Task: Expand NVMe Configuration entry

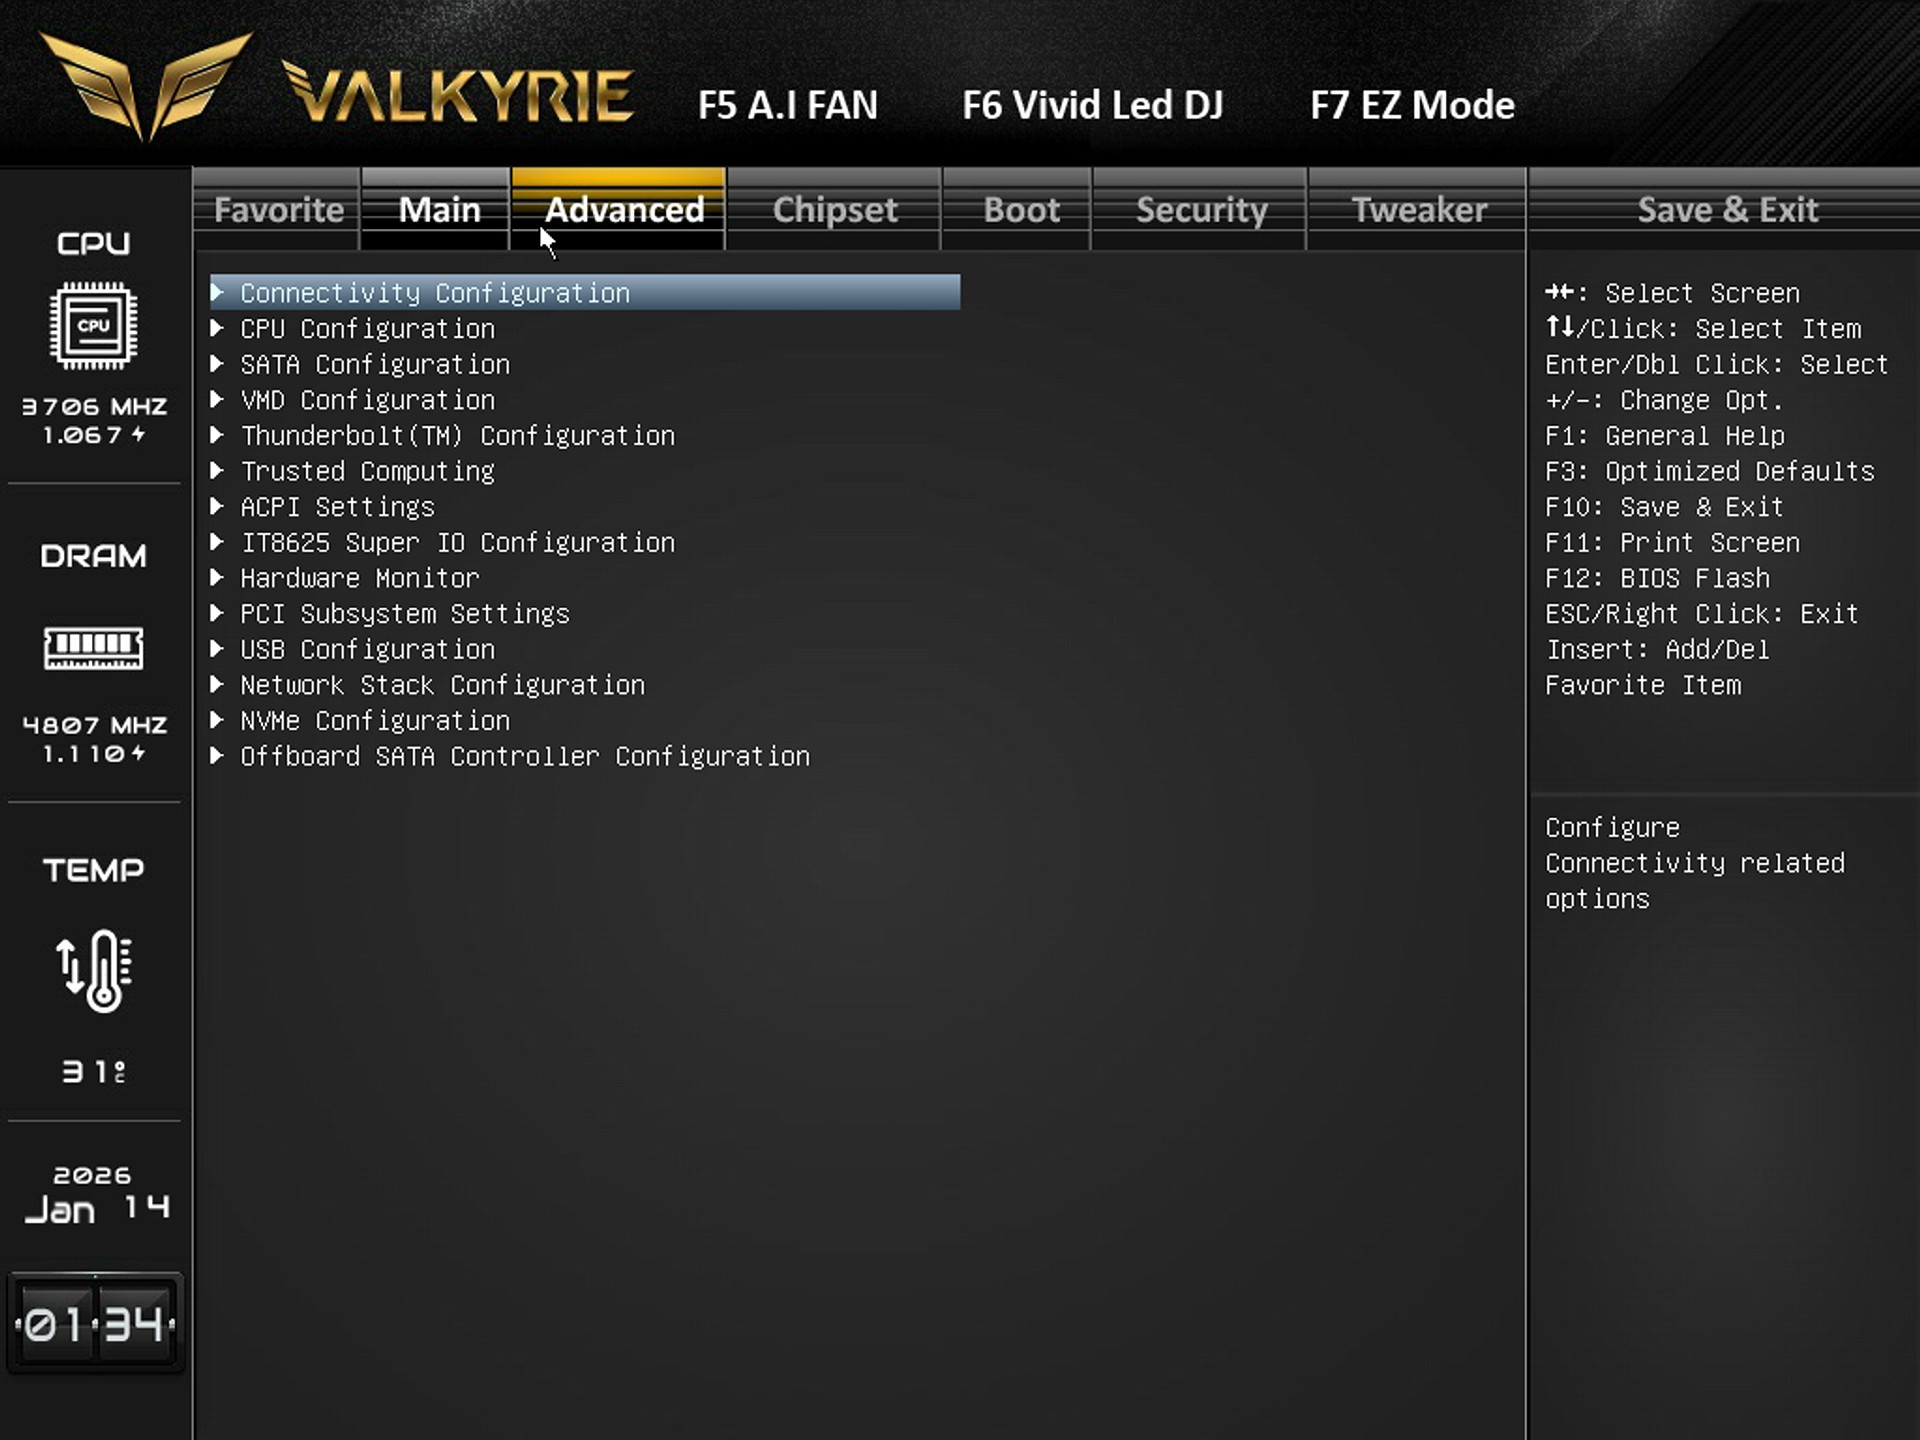Action: [375, 721]
